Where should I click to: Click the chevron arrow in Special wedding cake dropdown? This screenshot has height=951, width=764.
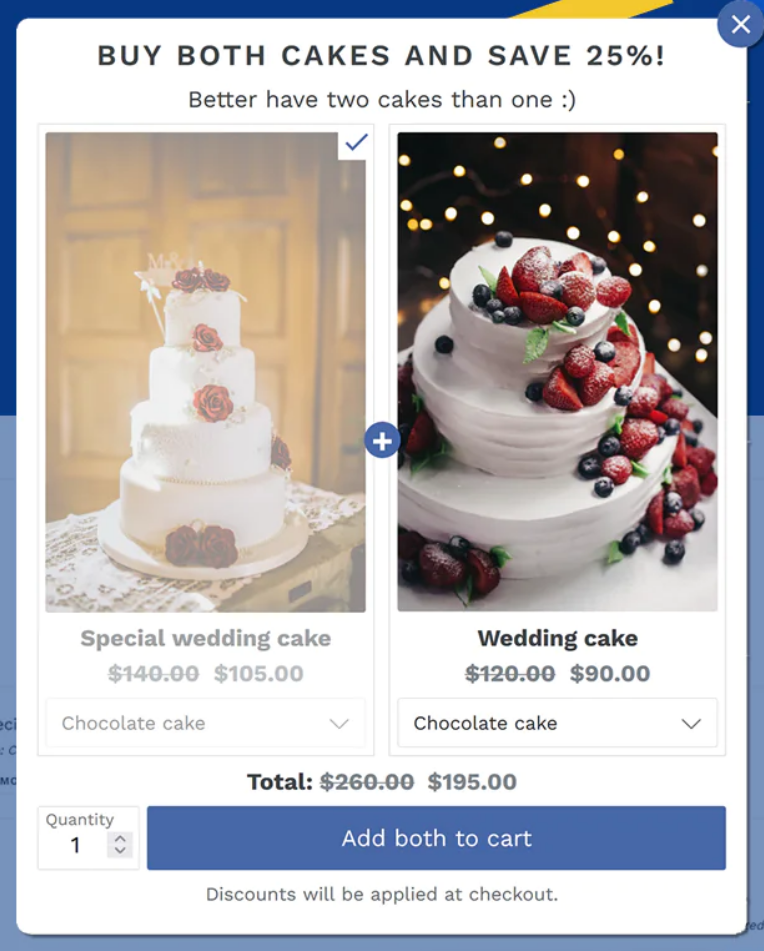[x=339, y=724]
